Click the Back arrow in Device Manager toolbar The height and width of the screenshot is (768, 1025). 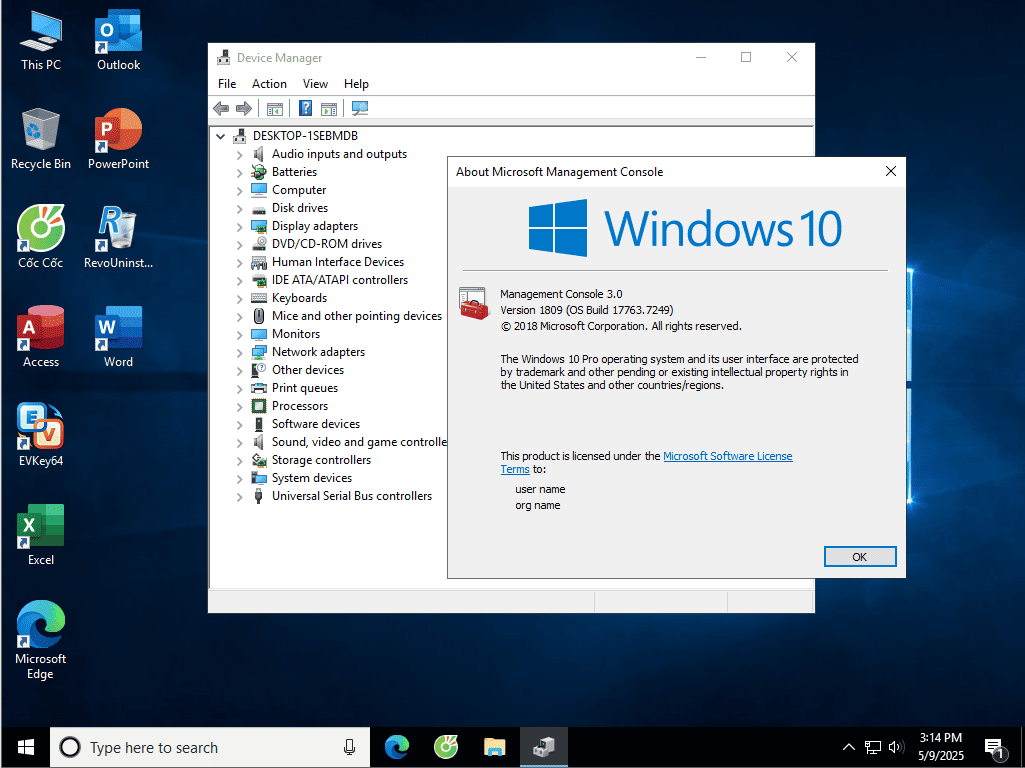pyautogui.click(x=222, y=109)
